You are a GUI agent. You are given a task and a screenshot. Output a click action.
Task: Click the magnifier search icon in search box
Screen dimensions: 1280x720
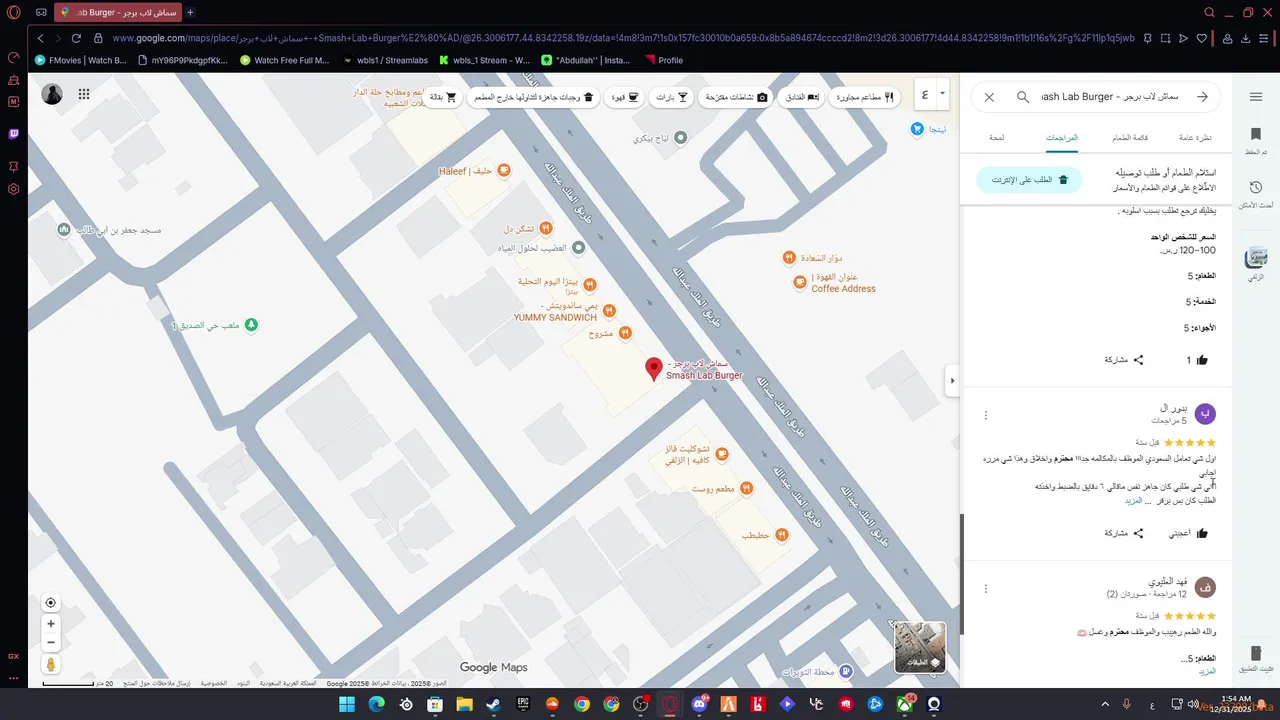[x=1023, y=97]
